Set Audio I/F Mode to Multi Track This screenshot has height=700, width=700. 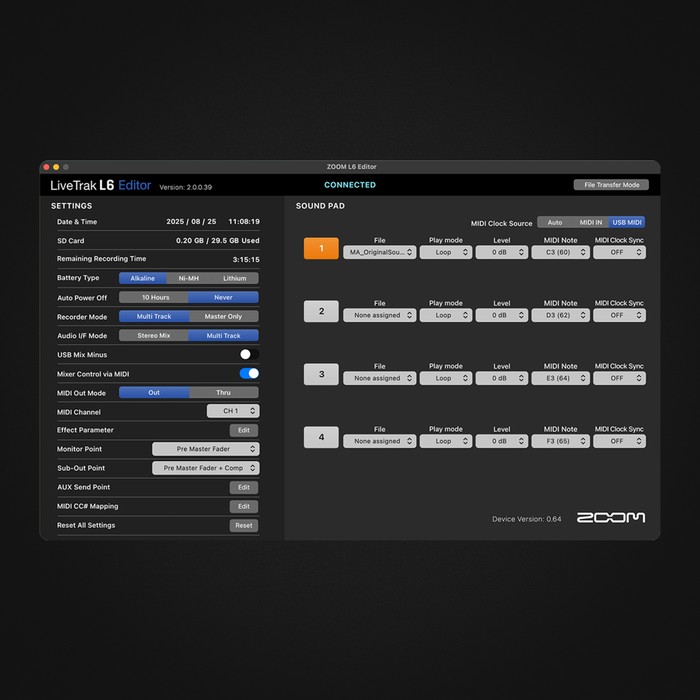tap(223, 335)
